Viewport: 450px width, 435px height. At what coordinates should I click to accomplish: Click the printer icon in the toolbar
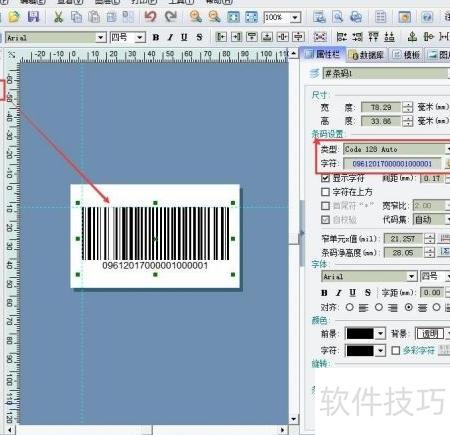click(x=356, y=17)
